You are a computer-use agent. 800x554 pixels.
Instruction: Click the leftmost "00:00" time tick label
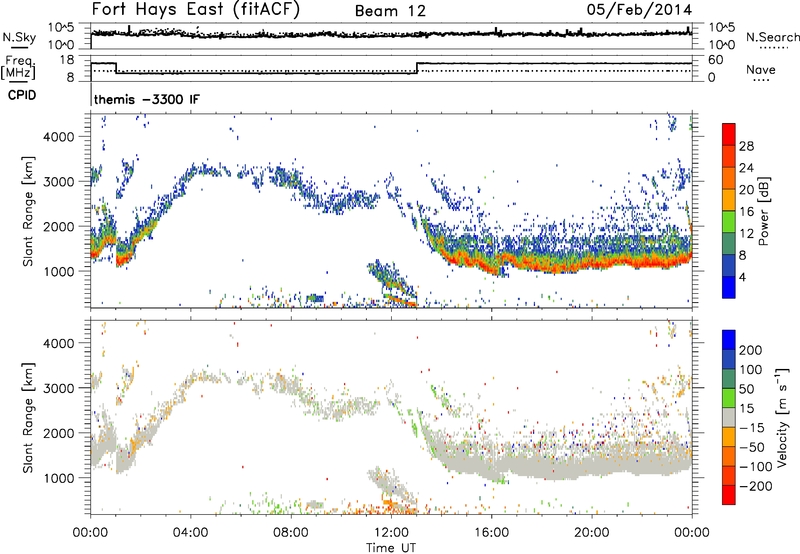(x=90, y=533)
